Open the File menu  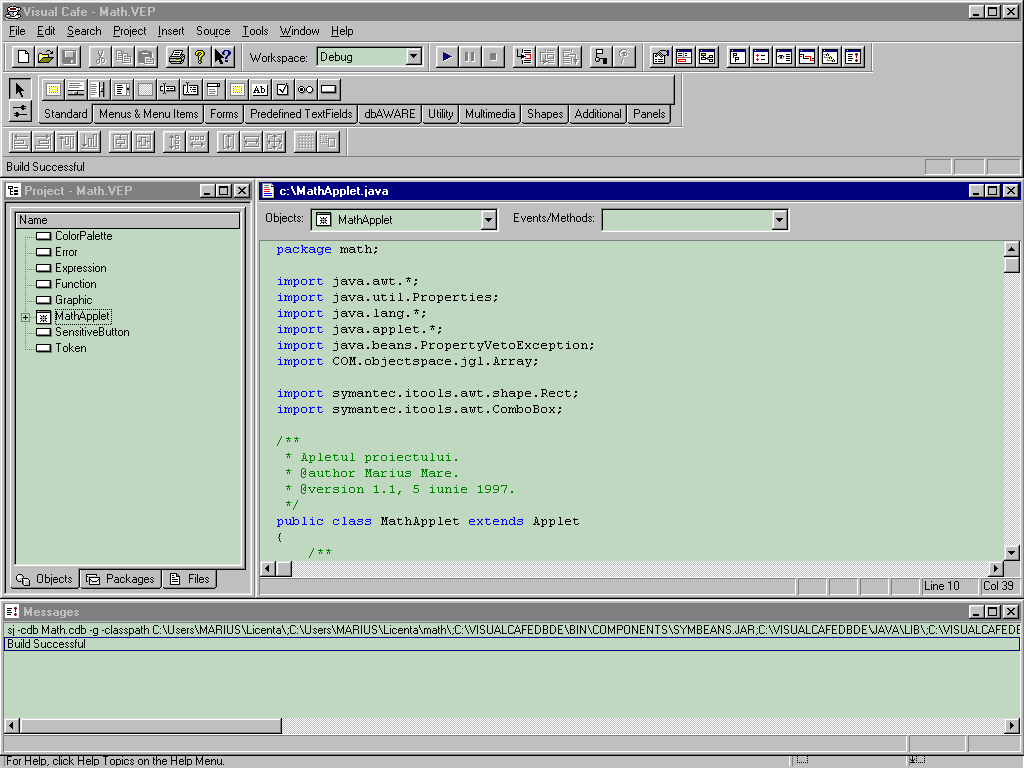click(17, 31)
